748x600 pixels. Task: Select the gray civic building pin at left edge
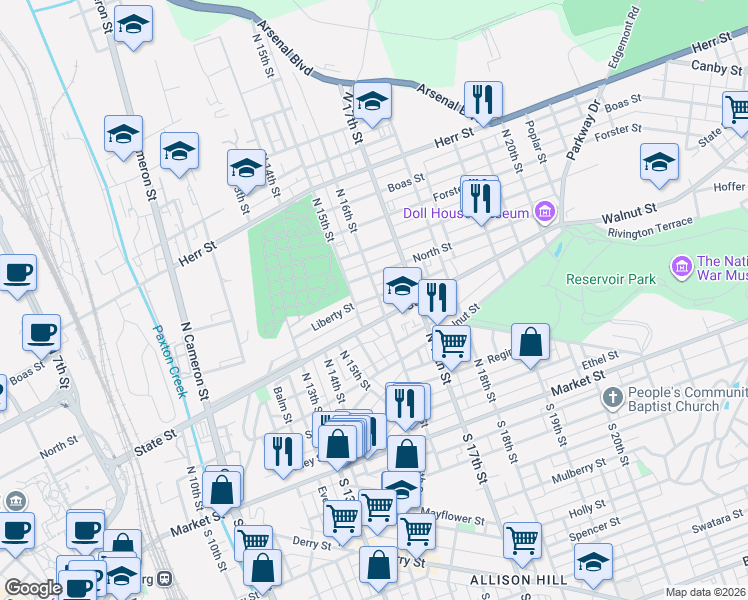(16, 501)
